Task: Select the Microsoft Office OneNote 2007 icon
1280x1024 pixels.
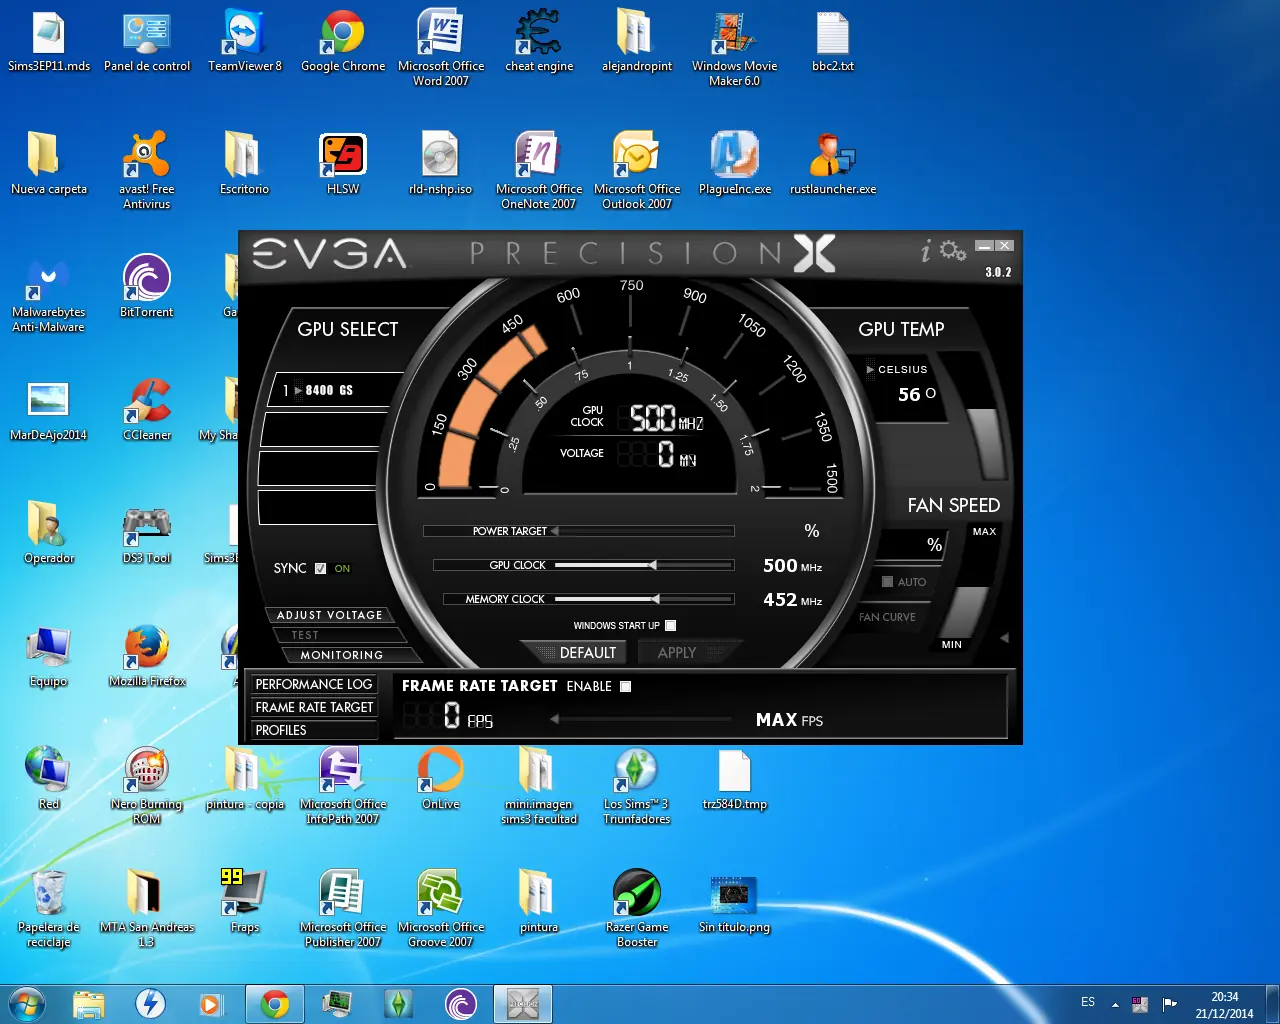Action: (539, 171)
